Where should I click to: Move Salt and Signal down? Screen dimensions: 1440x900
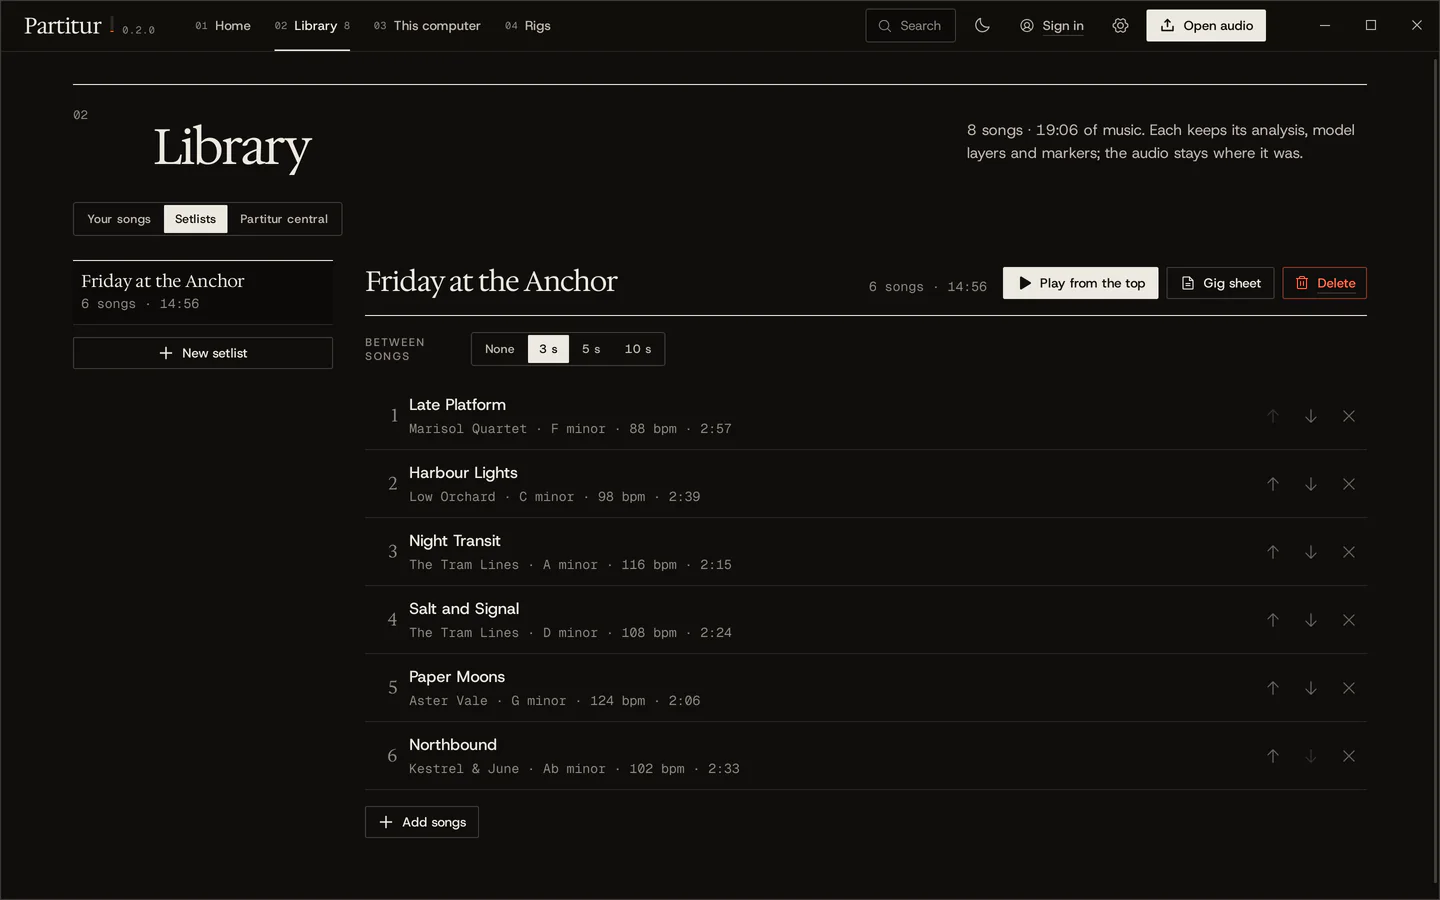point(1311,620)
